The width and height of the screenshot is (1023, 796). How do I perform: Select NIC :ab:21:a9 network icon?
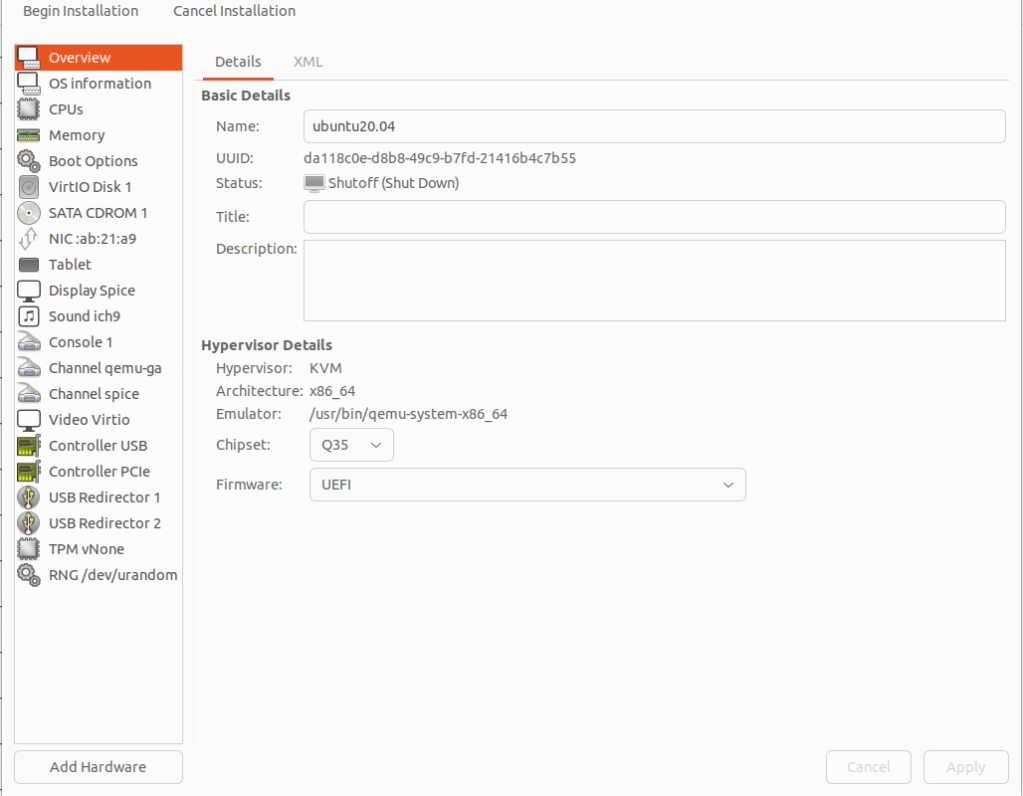(29, 239)
